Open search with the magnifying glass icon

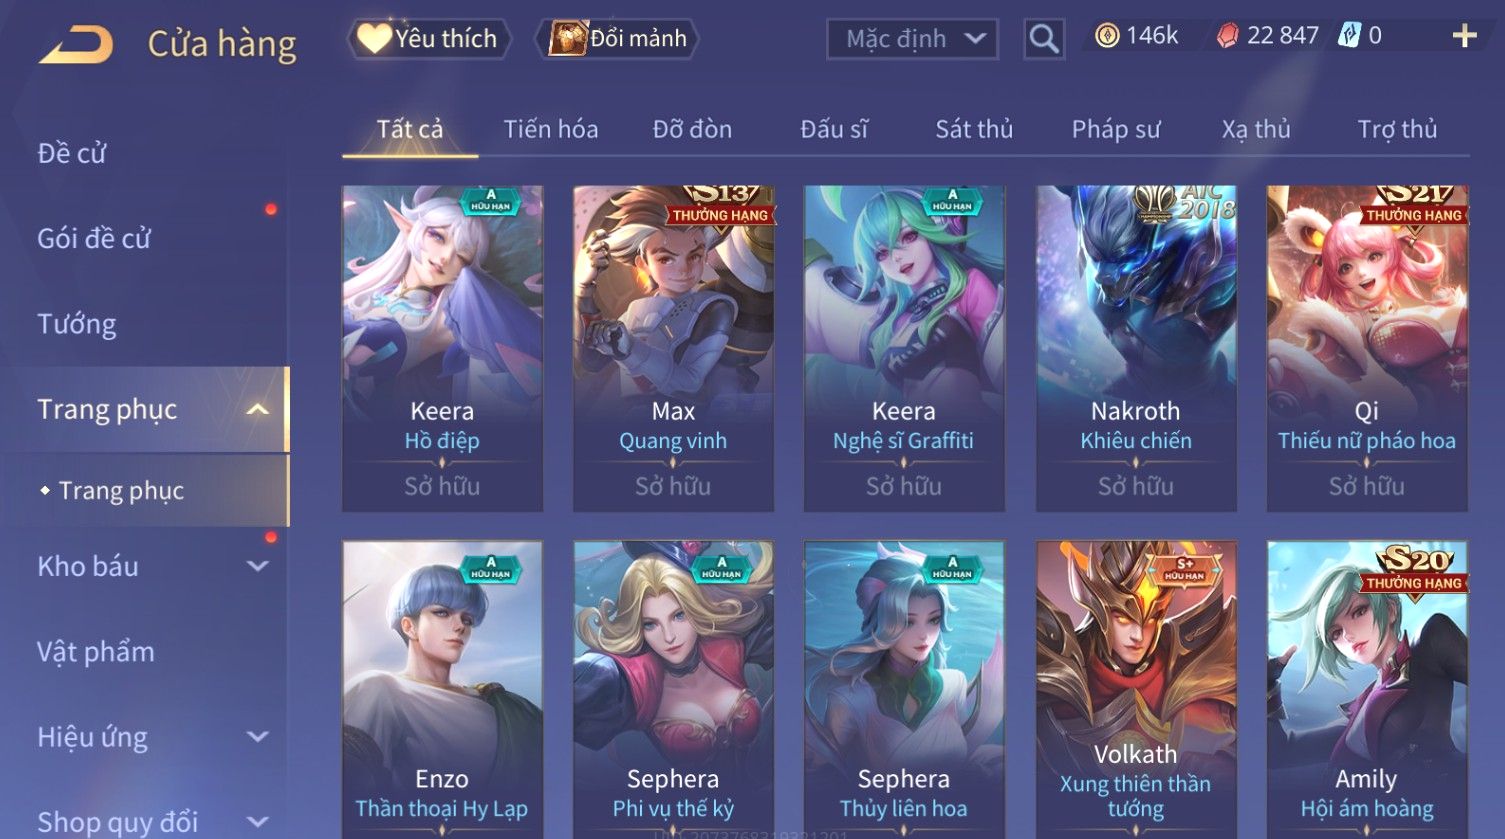1044,39
